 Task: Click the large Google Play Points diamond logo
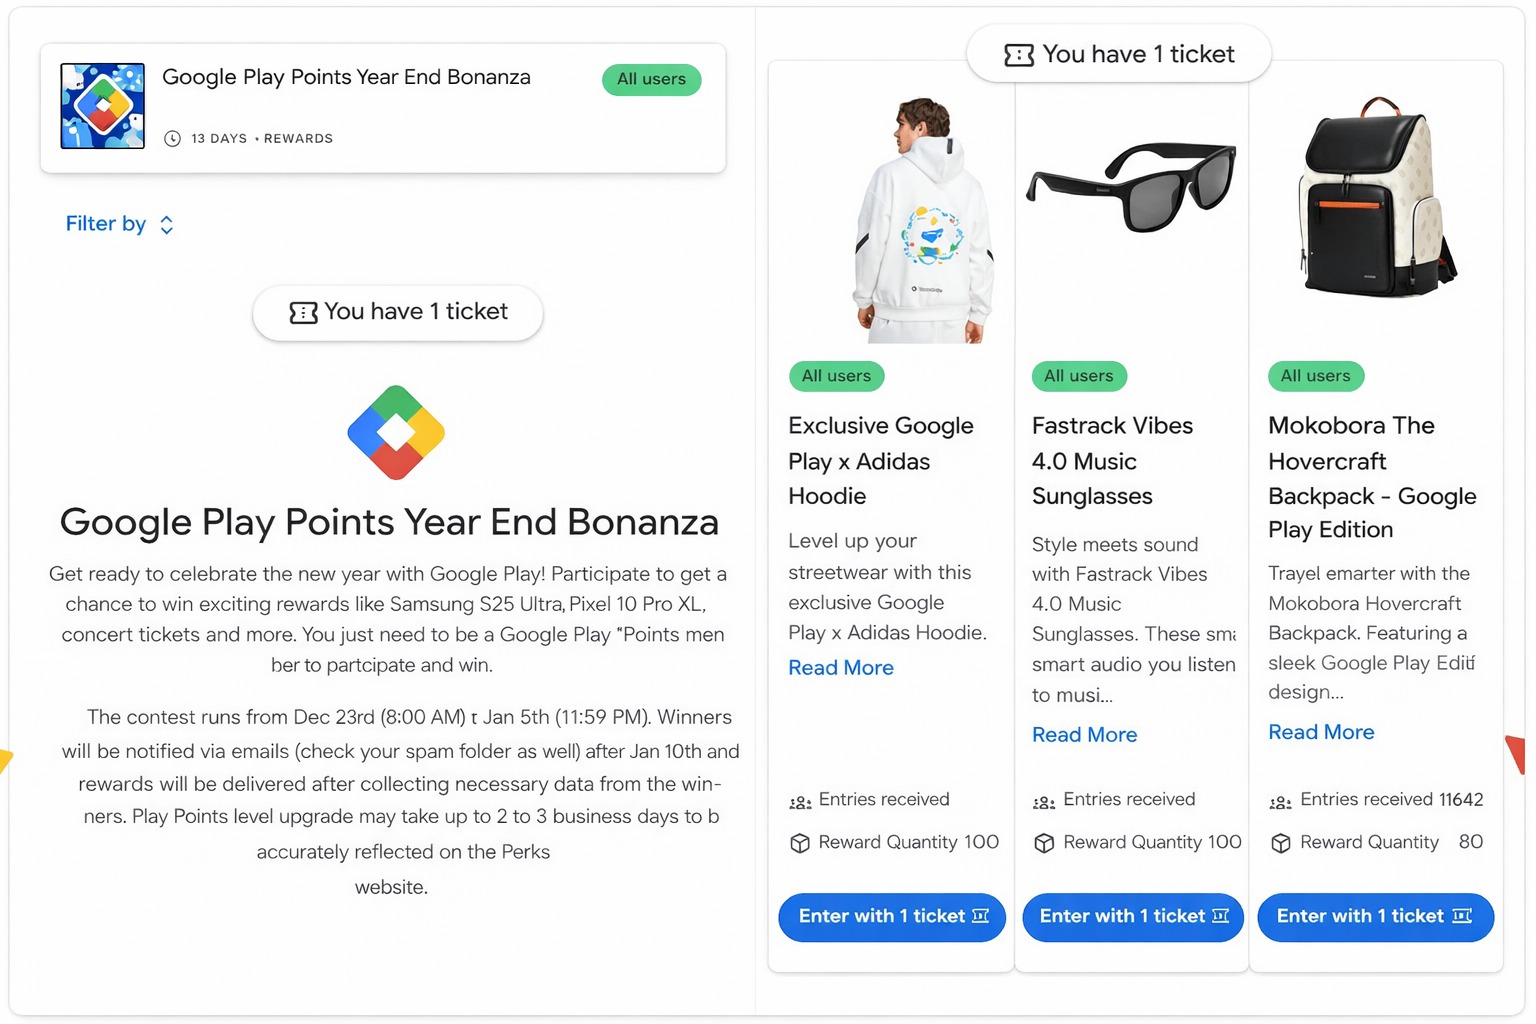[x=396, y=432]
